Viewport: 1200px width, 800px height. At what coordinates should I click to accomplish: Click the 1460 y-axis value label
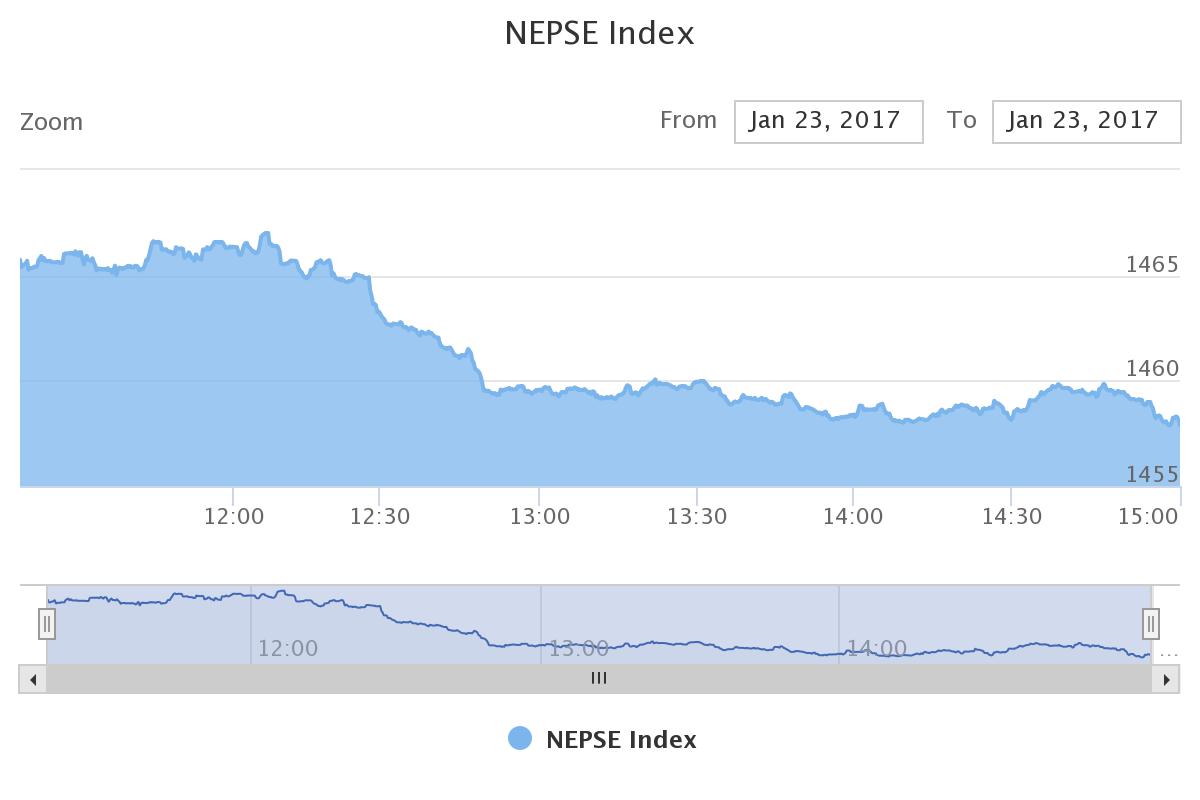(x=1152, y=369)
